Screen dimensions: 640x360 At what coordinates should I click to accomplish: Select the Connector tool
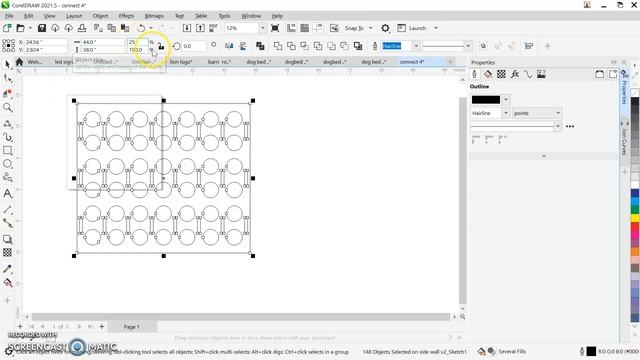tap(7, 223)
